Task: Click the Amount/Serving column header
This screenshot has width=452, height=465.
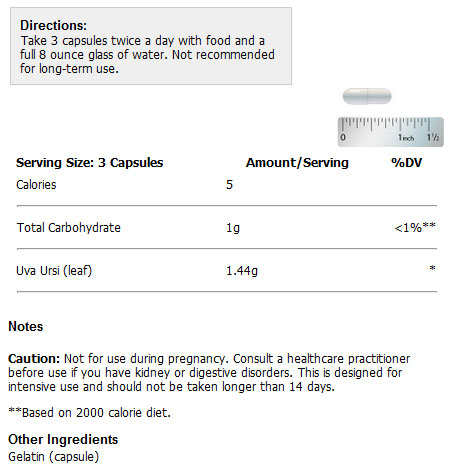Action: [297, 163]
